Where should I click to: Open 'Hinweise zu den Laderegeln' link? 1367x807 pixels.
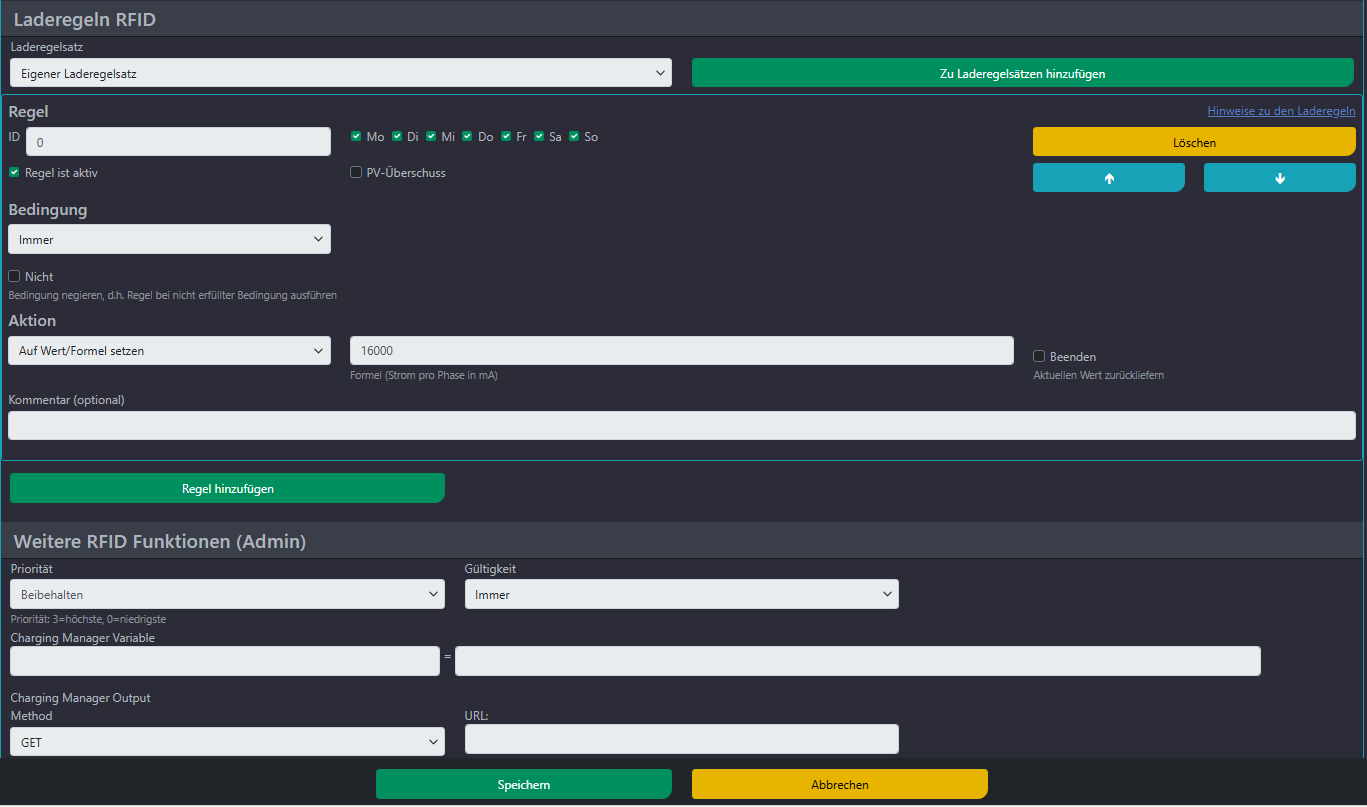coord(1281,111)
